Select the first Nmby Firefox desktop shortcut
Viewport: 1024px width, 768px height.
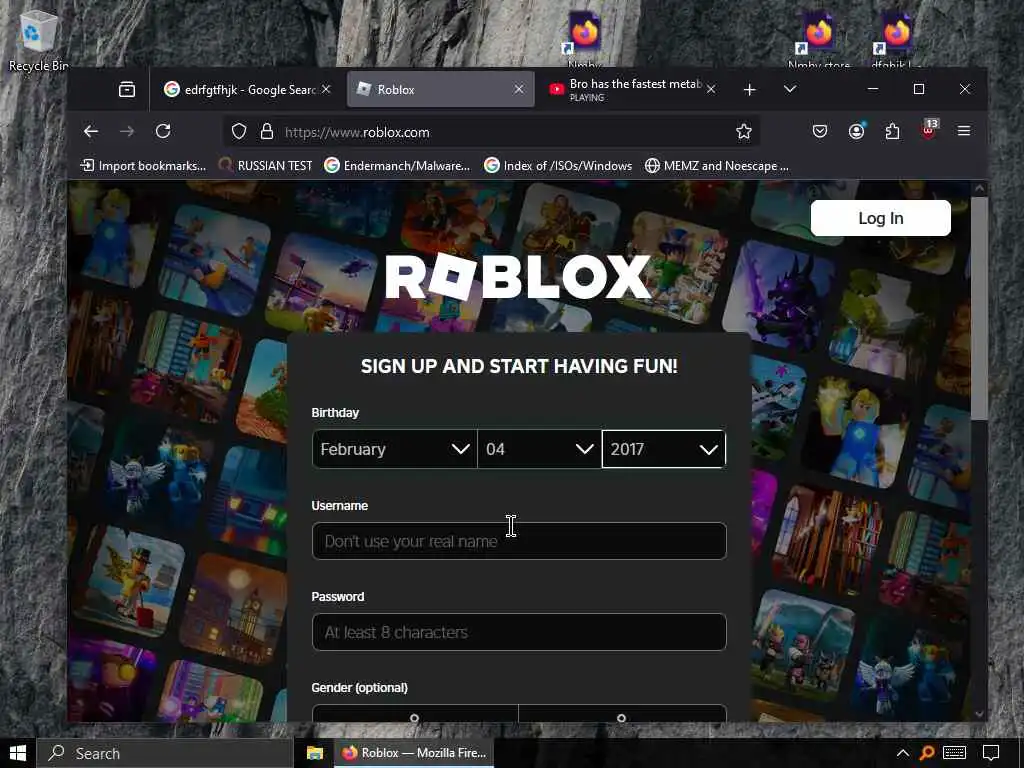(584, 41)
